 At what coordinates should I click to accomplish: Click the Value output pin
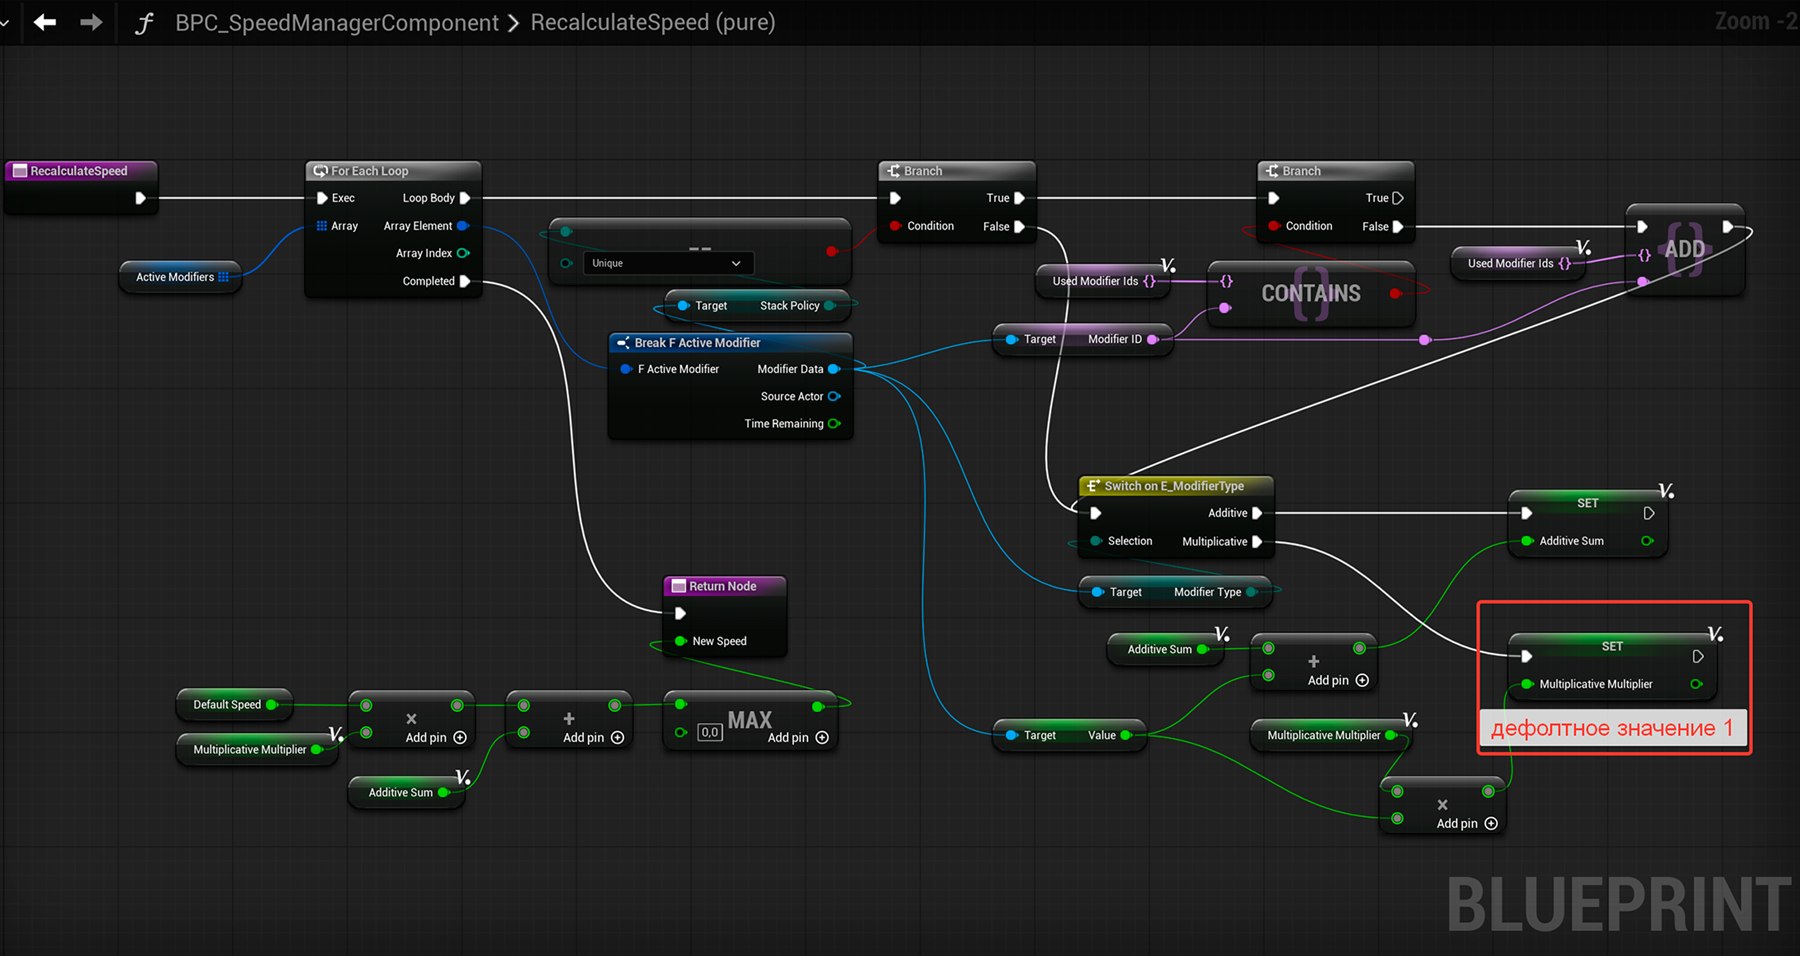tap(1126, 735)
